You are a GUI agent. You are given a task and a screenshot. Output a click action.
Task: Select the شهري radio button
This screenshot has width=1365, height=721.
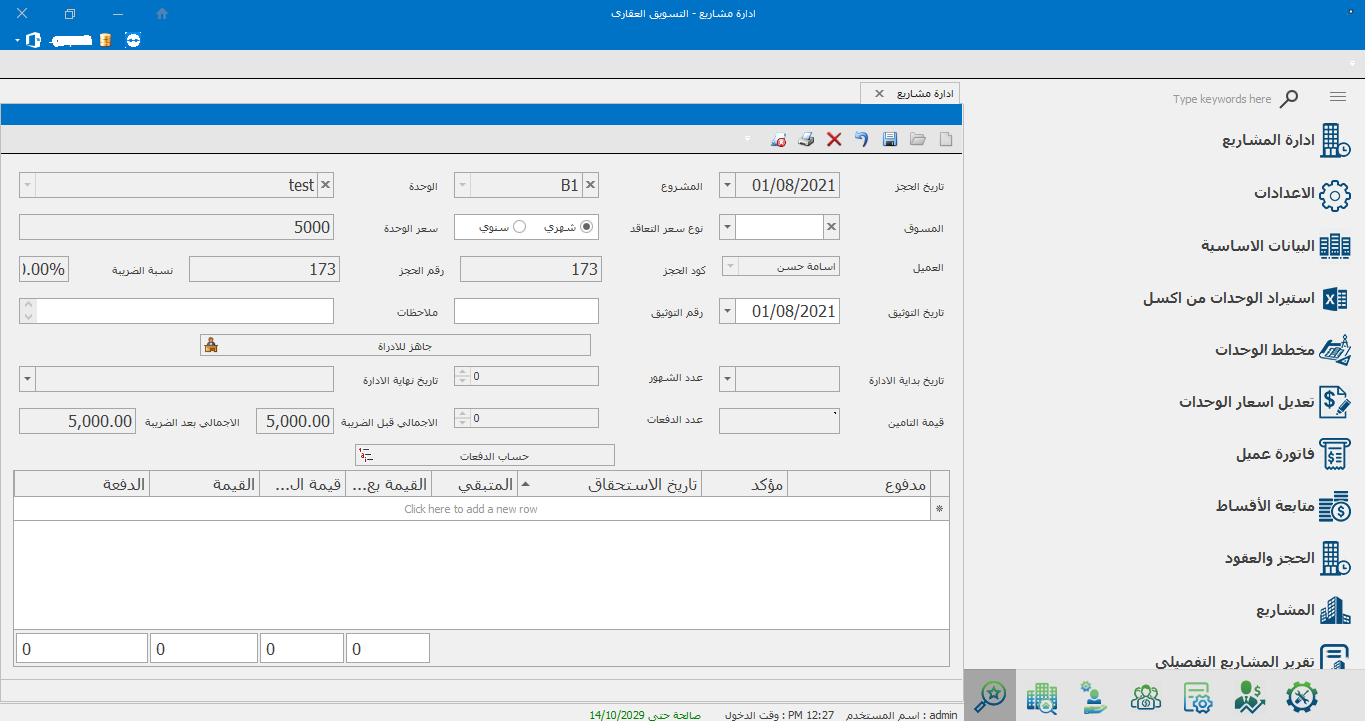point(587,227)
